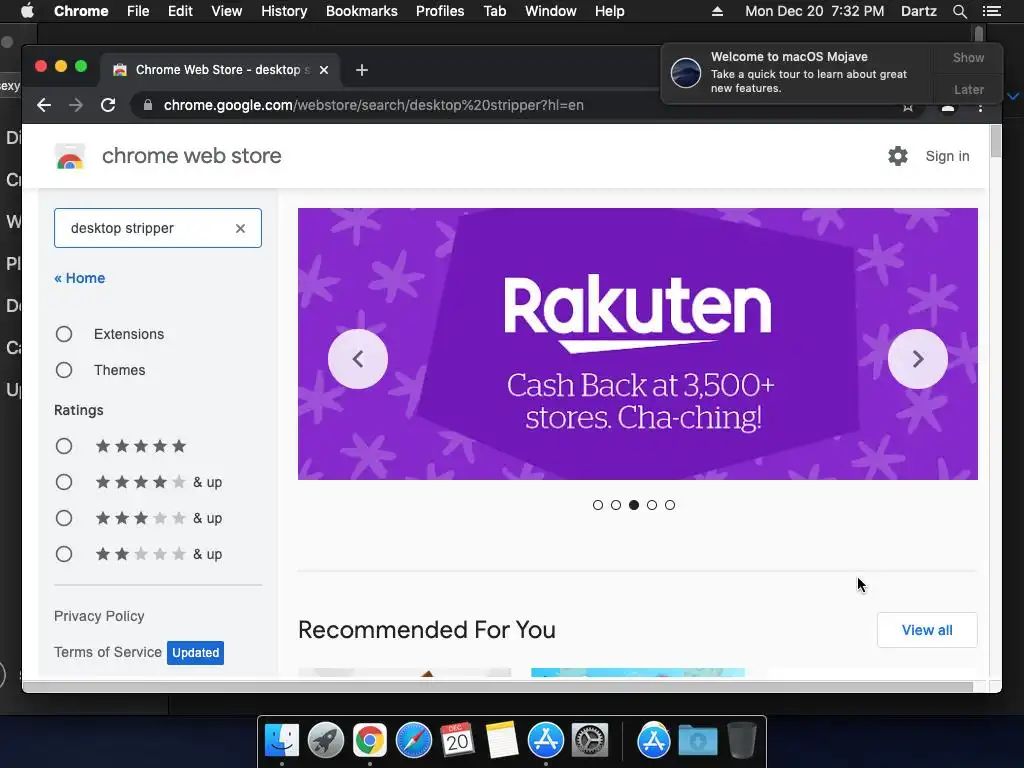Close the Chrome Web Store tab

tap(324, 70)
